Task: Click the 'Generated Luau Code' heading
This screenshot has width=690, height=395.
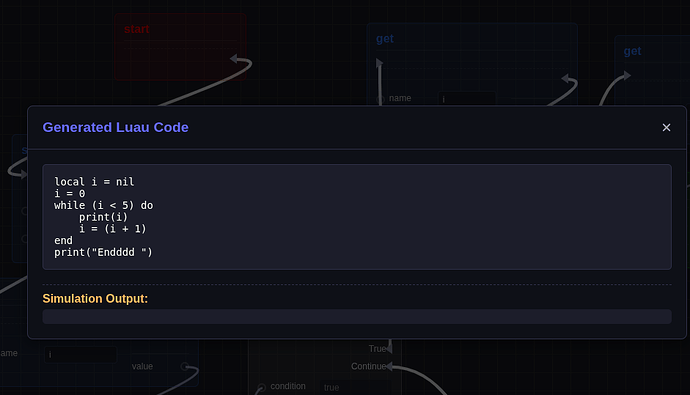Action: tap(115, 127)
